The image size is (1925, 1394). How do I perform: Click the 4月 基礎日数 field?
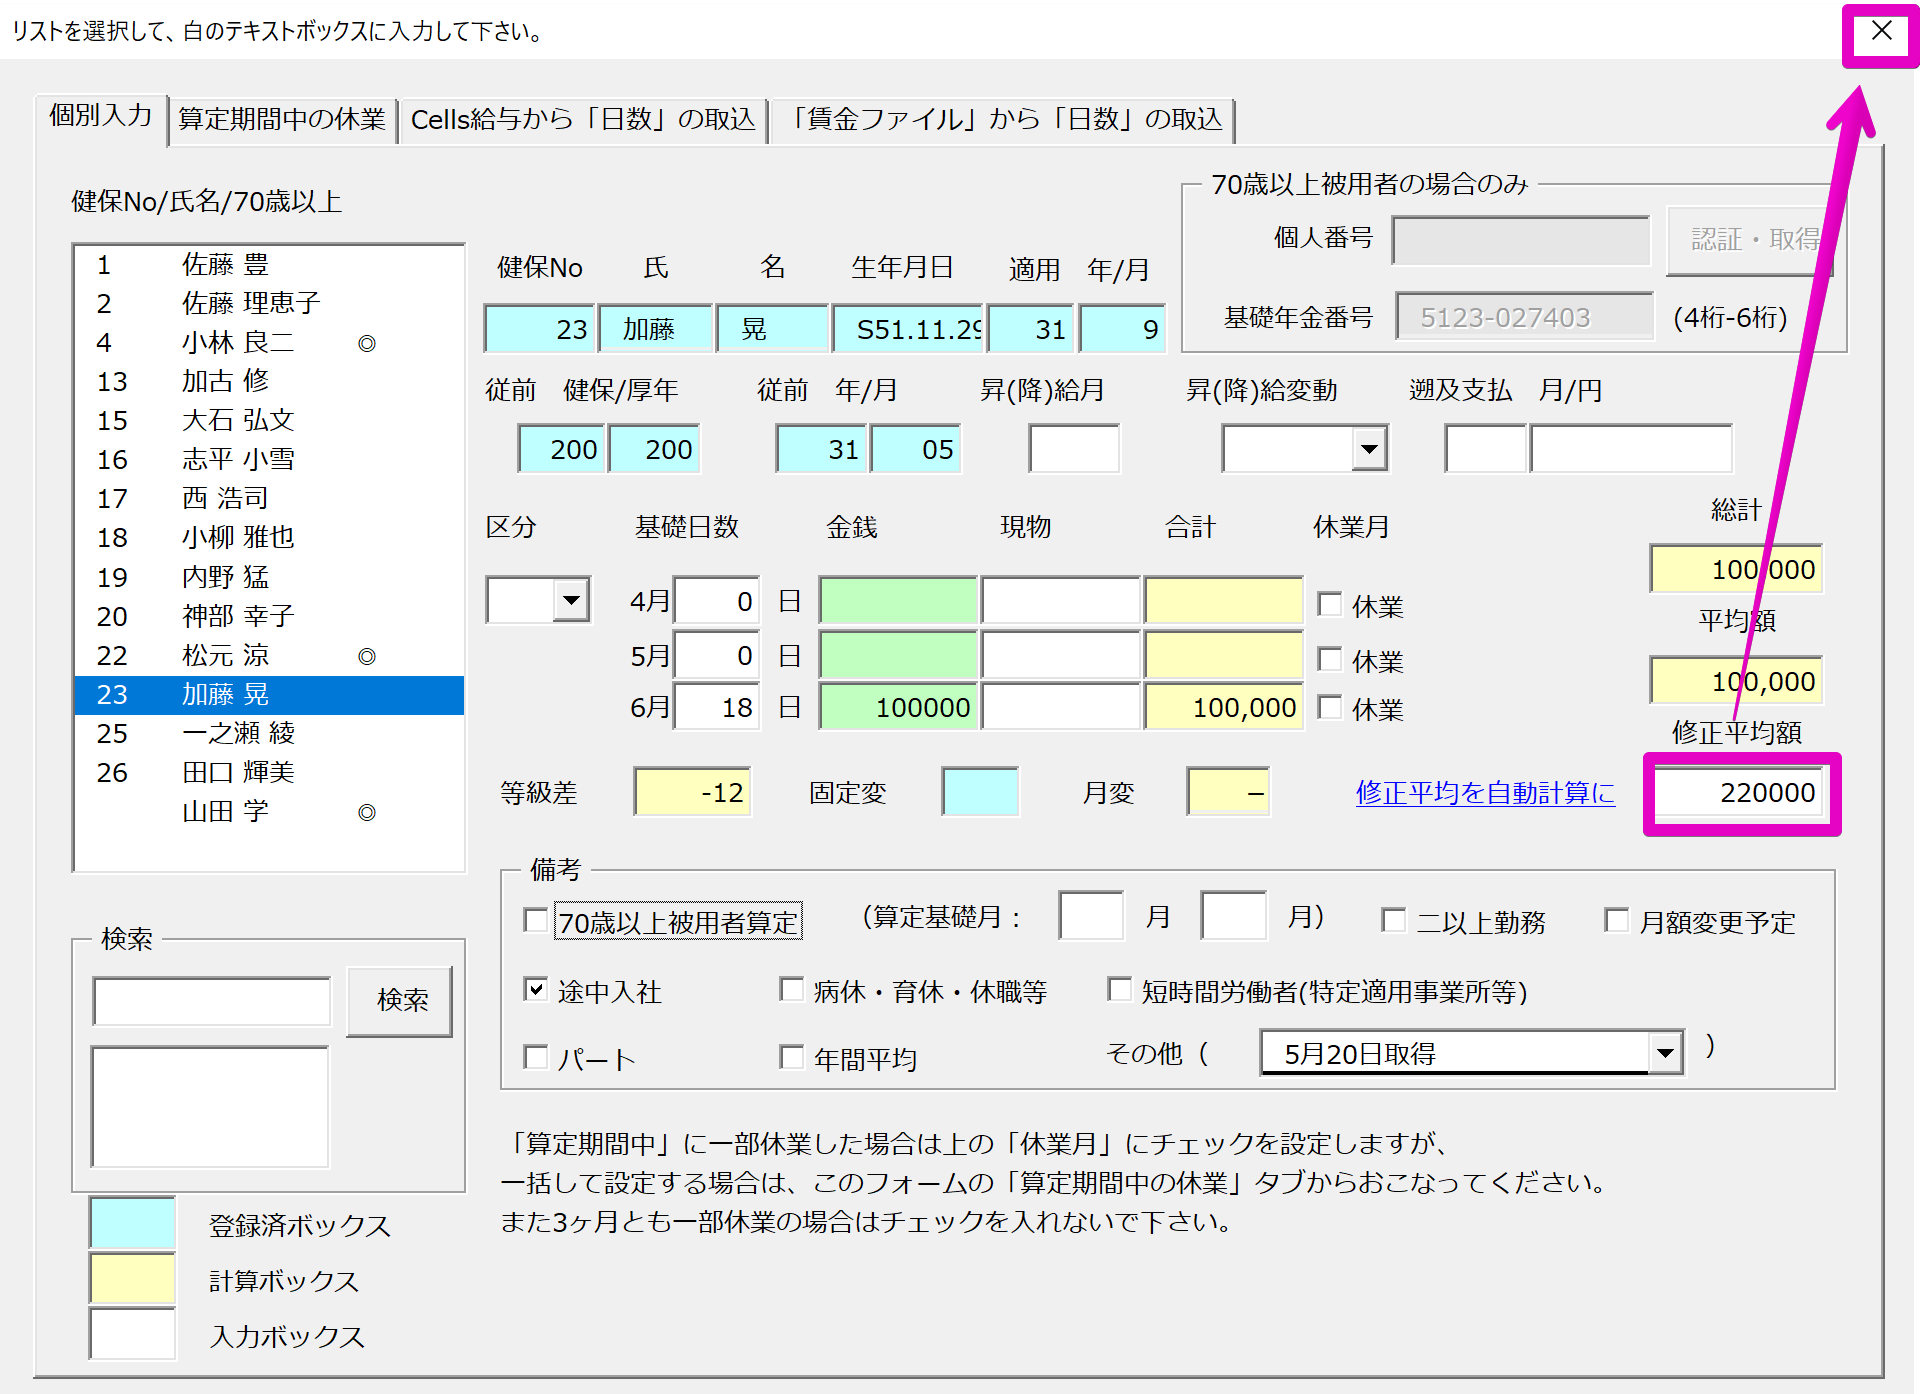point(717,601)
